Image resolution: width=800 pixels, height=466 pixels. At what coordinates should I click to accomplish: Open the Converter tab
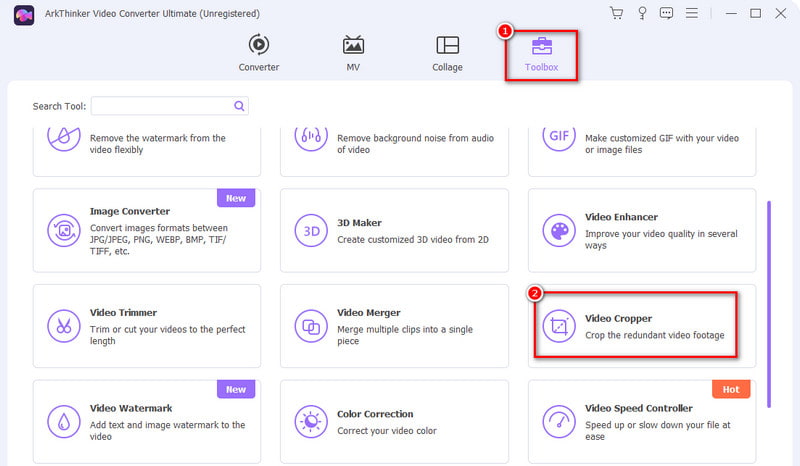click(x=259, y=53)
